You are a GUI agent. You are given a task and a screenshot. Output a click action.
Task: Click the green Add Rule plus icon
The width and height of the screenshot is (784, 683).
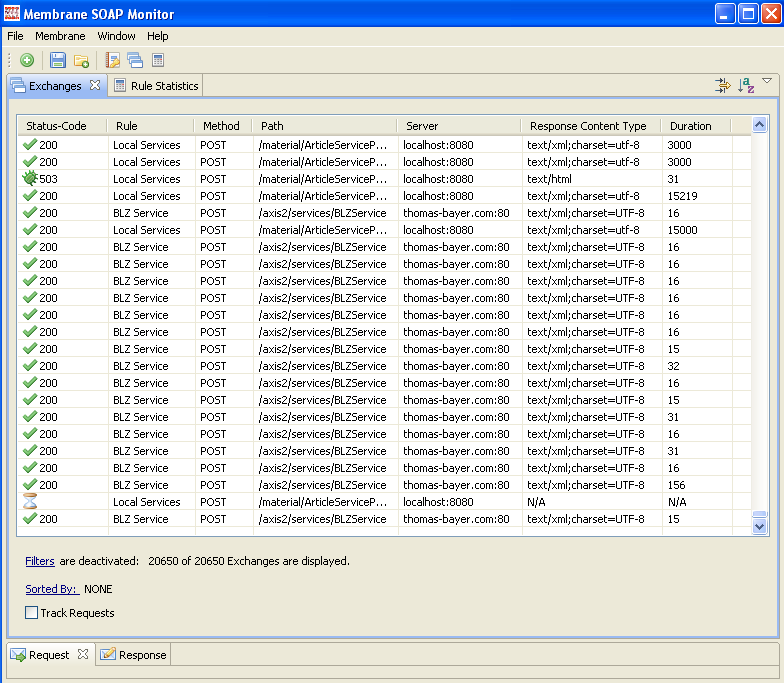pos(27,60)
